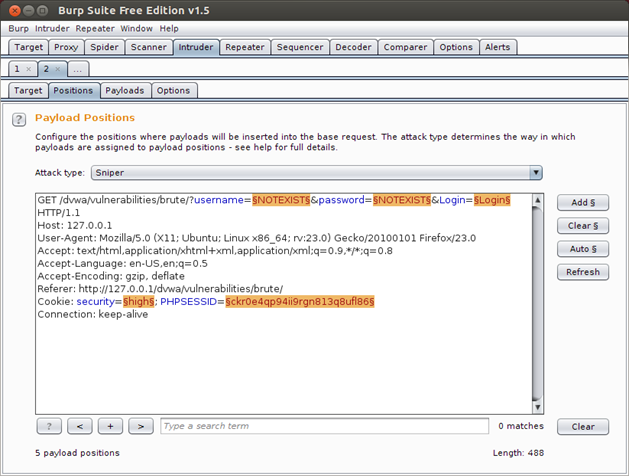
Task: Open the Intruder menu in menu bar
Action: coord(53,29)
